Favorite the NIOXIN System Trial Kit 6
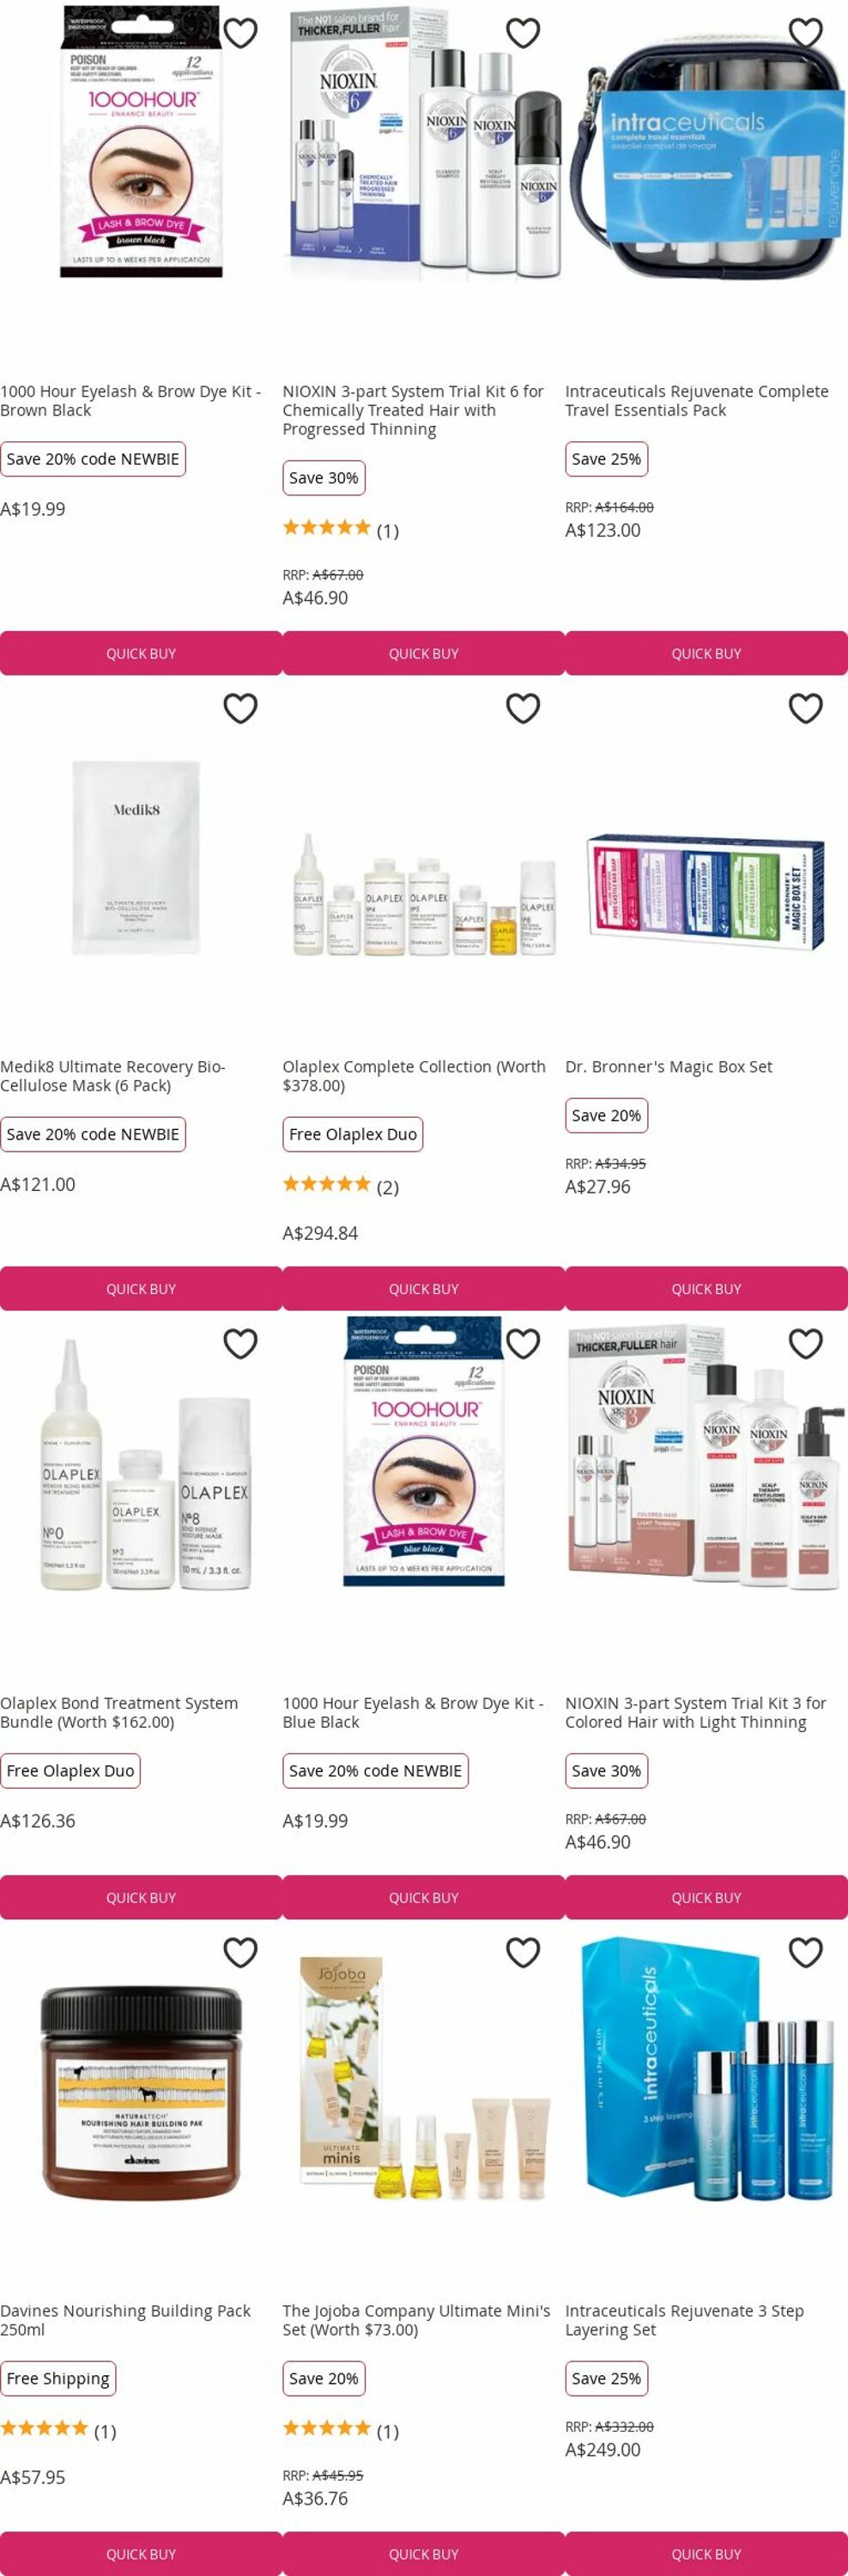This screenshot has width=848, height=2576. click(x=523, y=33)
